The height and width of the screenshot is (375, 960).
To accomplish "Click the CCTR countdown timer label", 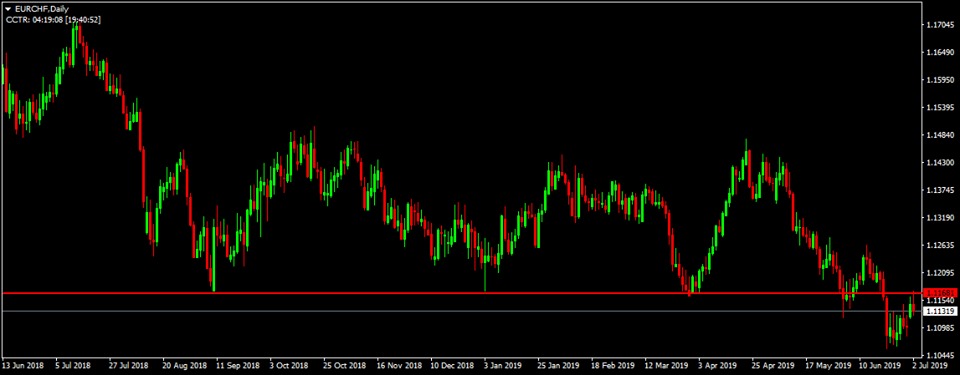I will pos(53,20).
